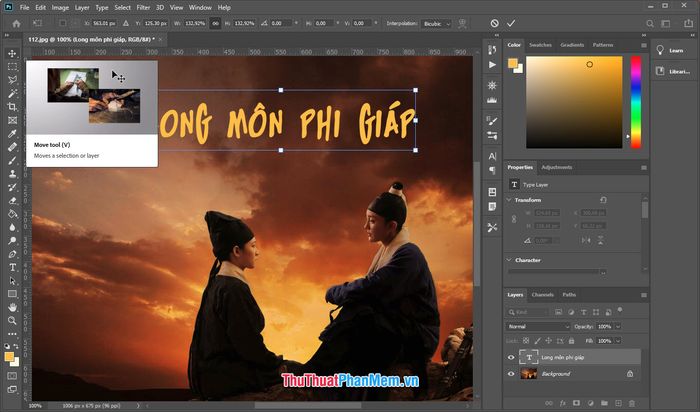Collapse the Character section in Properties
The height and width of the screenshot is (412, 700).
[x=509, y=259]
